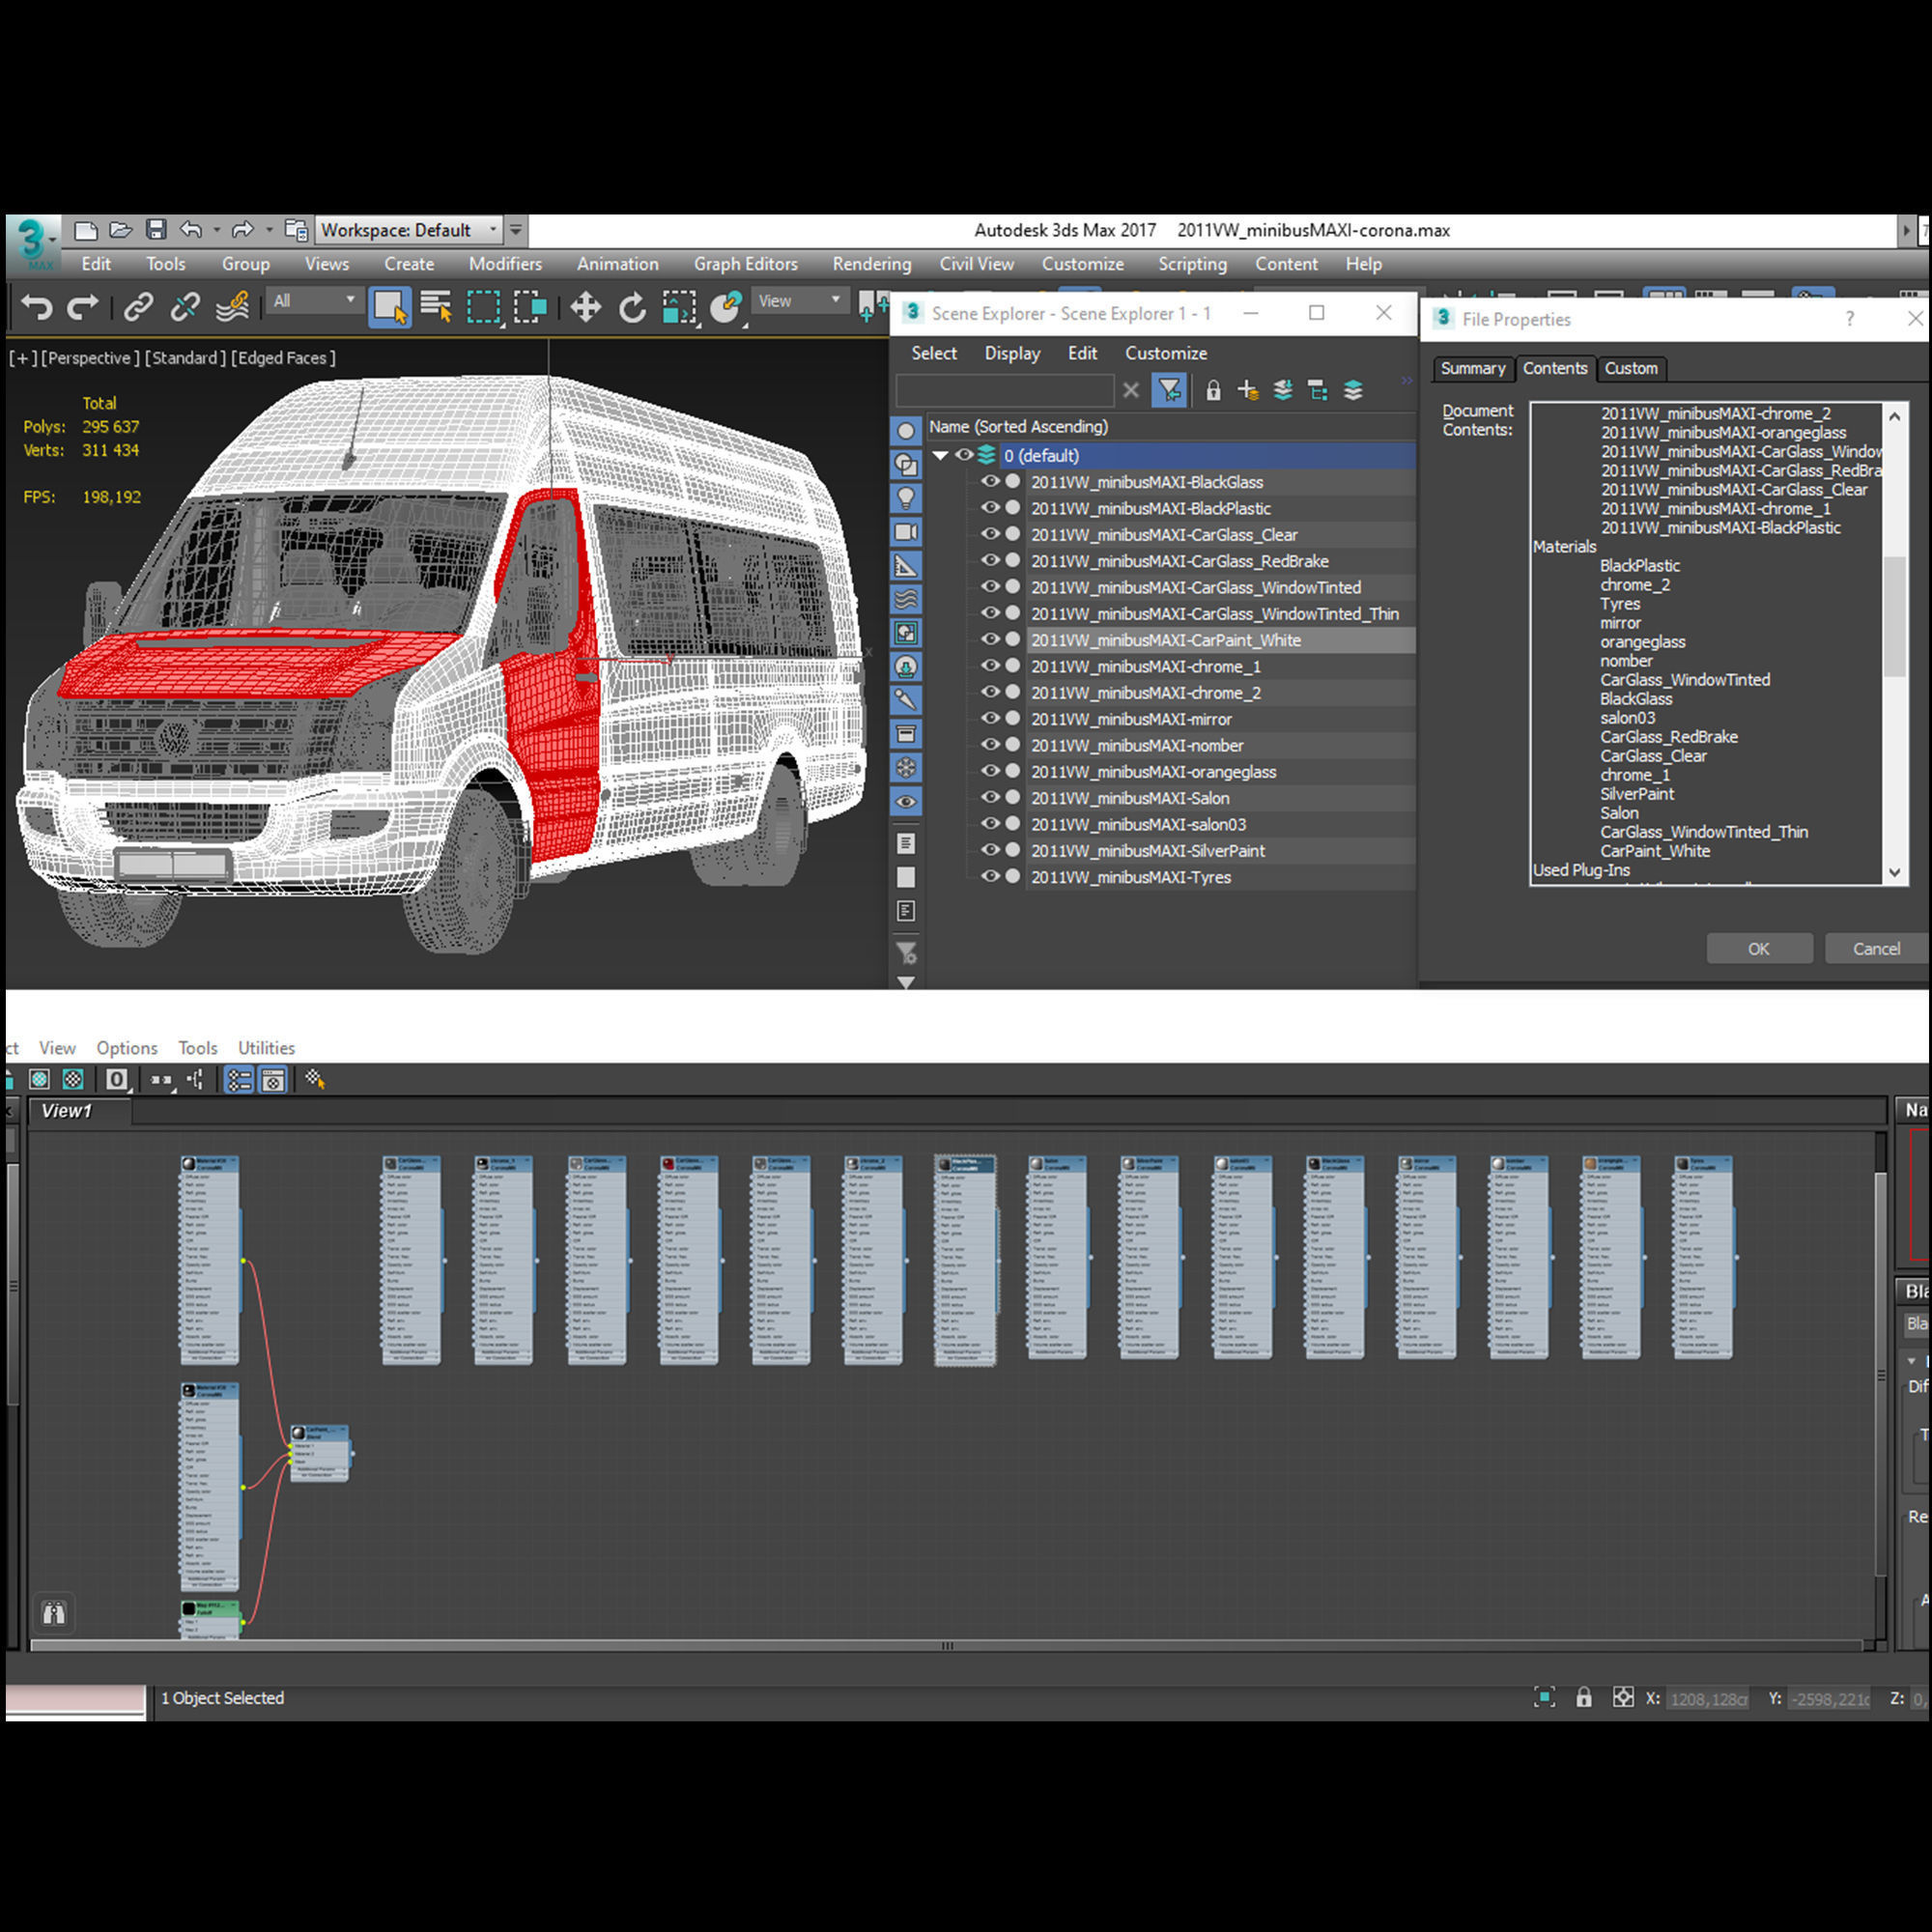Toggle visibility of CarGlass_Clear object
Screen dimensions: 1932x1932
(x=990, y=534)
